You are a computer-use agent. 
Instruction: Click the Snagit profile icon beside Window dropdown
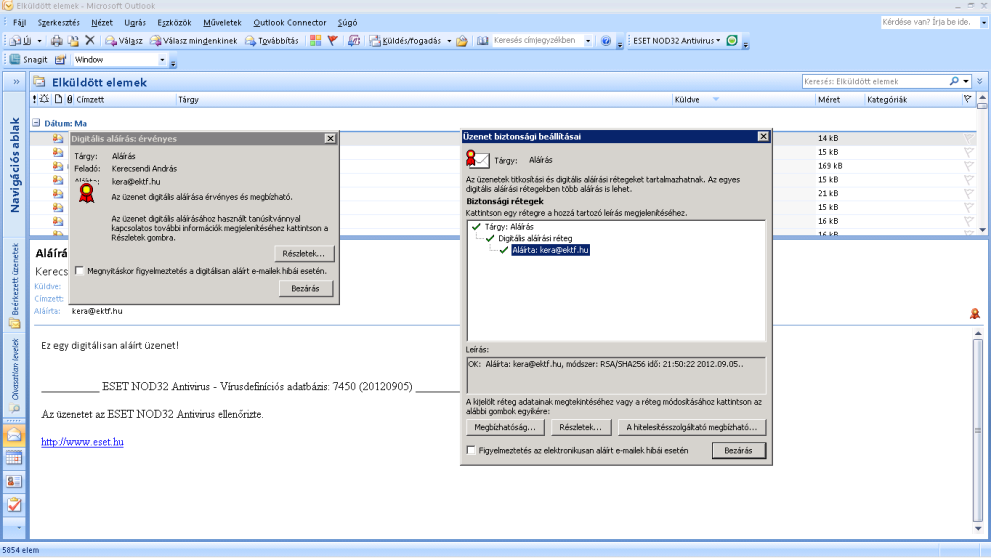point(61,59)
